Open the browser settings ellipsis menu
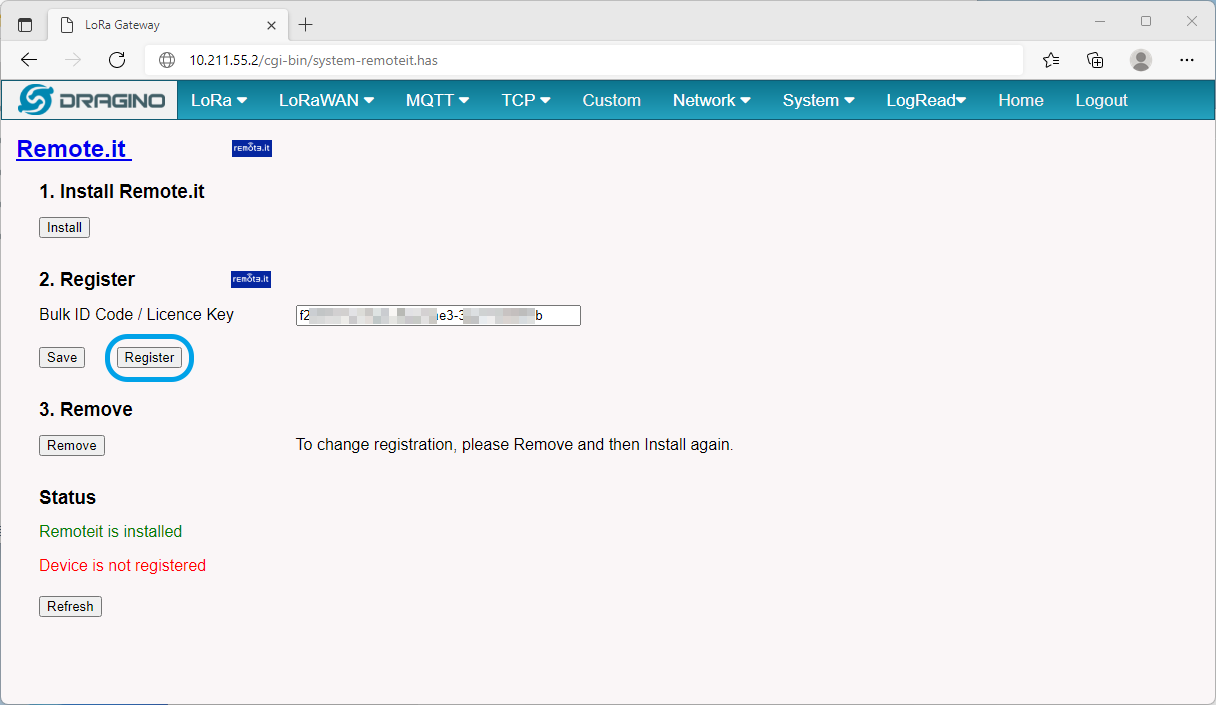 pos(1187,60)
